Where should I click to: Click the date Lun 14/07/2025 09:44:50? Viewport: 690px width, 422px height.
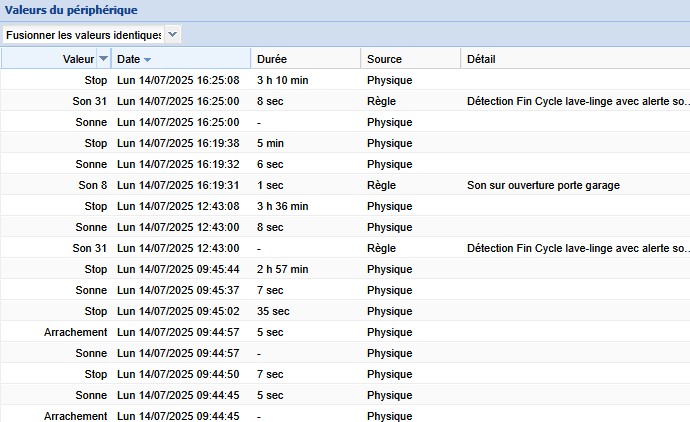coord(178,374)
